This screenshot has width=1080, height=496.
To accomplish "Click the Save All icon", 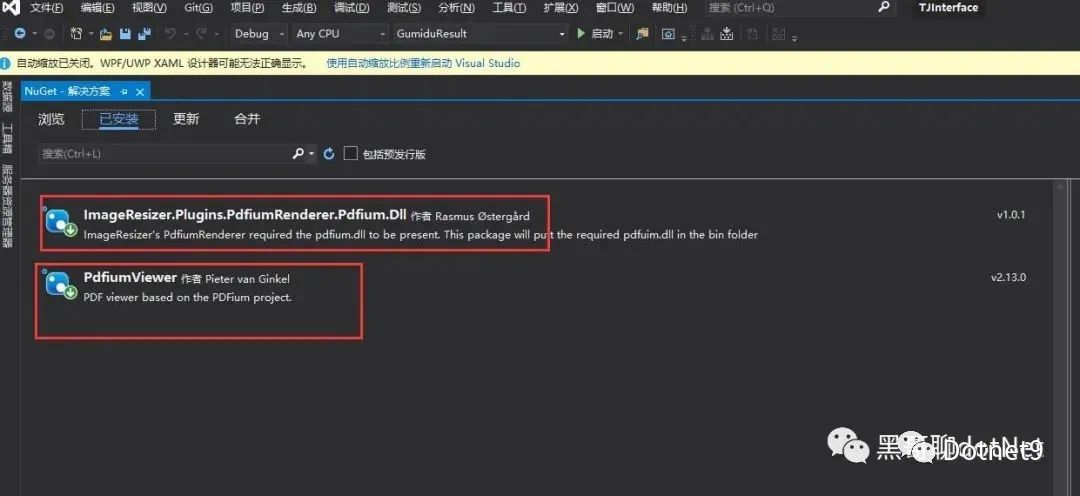I will click(145, 33).
